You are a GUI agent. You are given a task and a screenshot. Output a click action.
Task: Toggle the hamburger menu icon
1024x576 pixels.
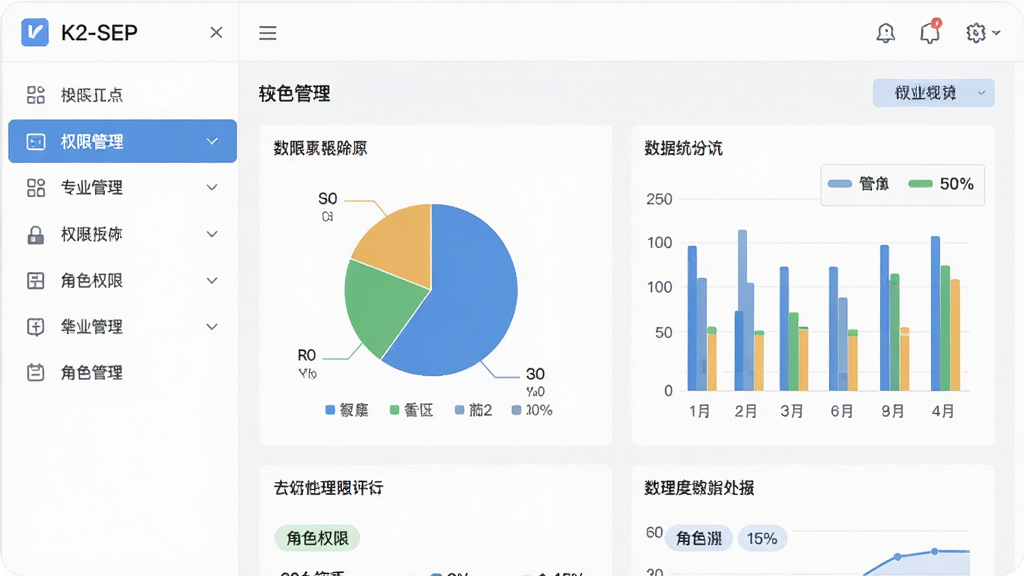tap(268, 33)
